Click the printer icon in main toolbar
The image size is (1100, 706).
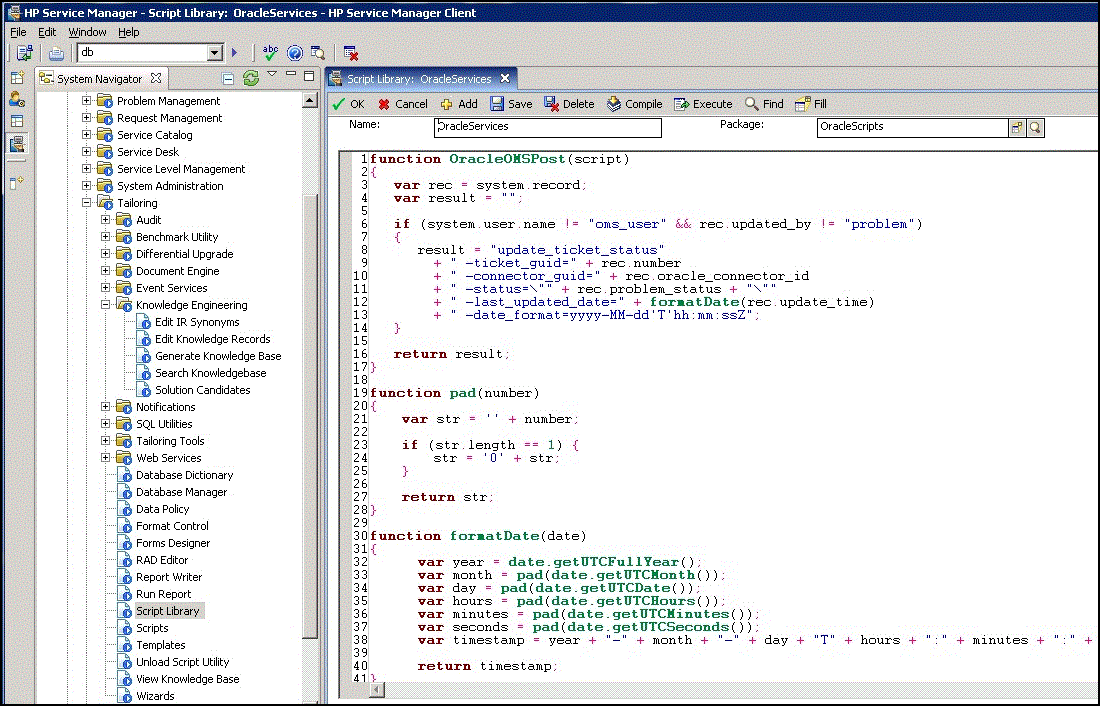pos(57,53)
